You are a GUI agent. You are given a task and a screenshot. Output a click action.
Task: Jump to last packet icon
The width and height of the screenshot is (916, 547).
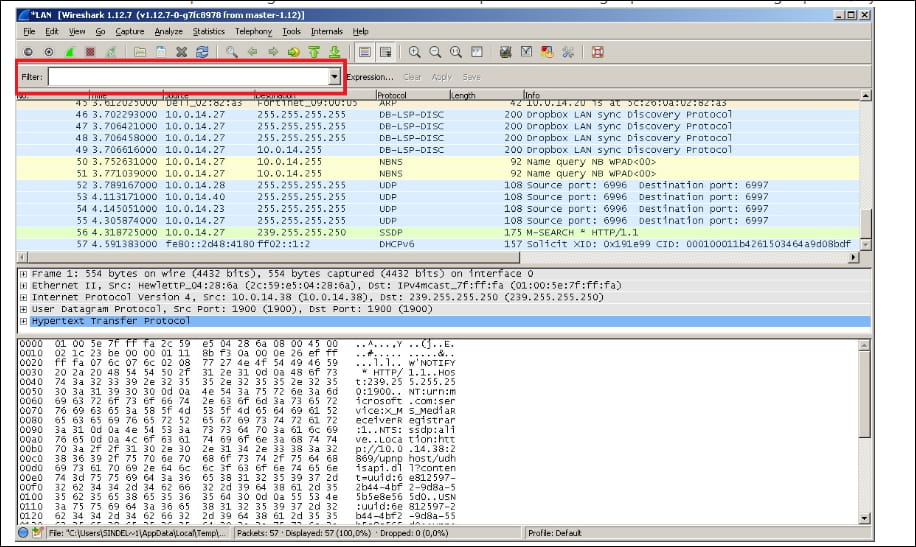[x=335, y=52]
